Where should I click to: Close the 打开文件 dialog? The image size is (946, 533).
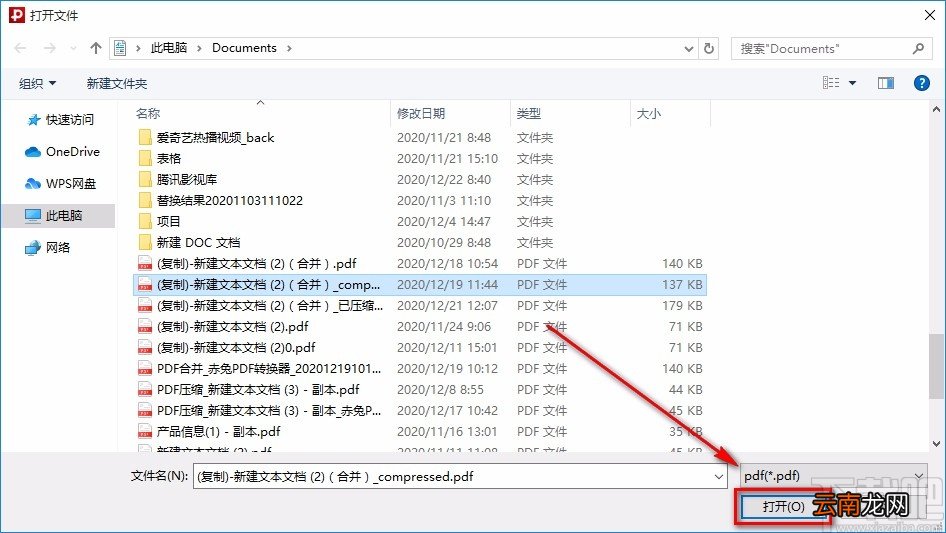pyautogui.click(x=930, y=15)
